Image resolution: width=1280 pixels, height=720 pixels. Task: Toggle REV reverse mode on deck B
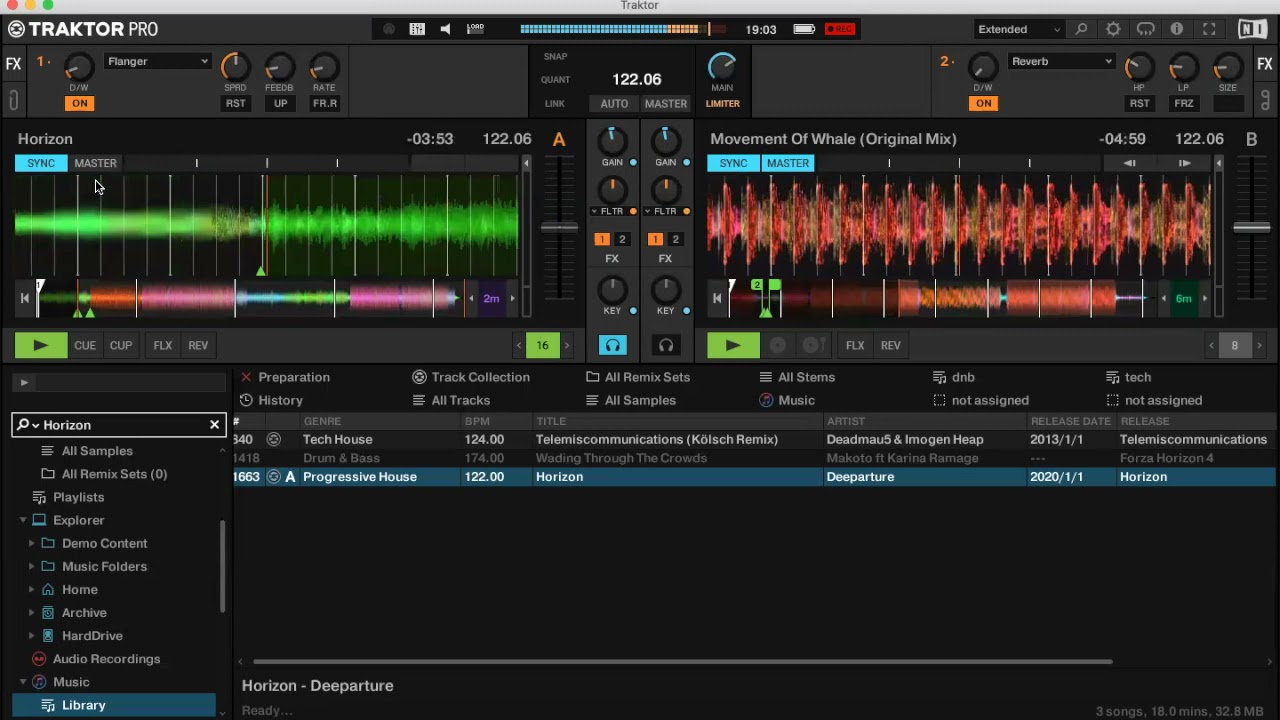[891, 345]
